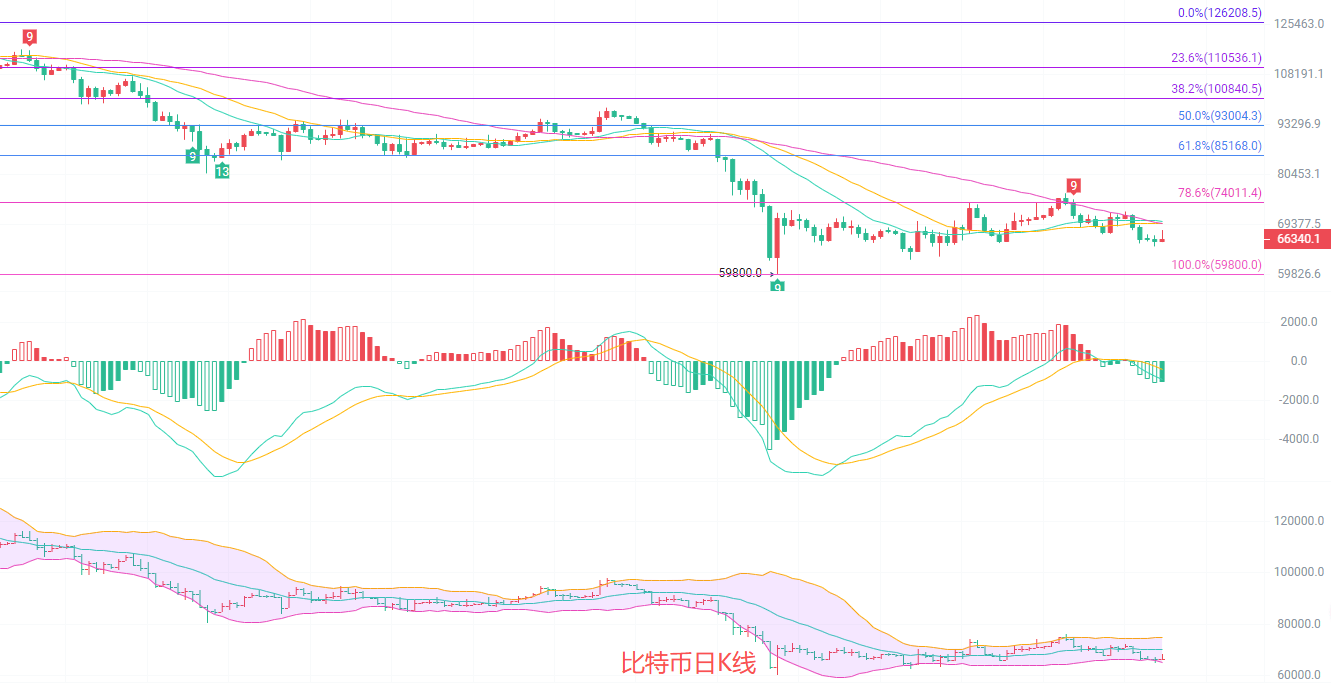1331x687 pixels.
Task: Click the 38.2%(100840.5) retracement label
Action: tap(1216, 88)
